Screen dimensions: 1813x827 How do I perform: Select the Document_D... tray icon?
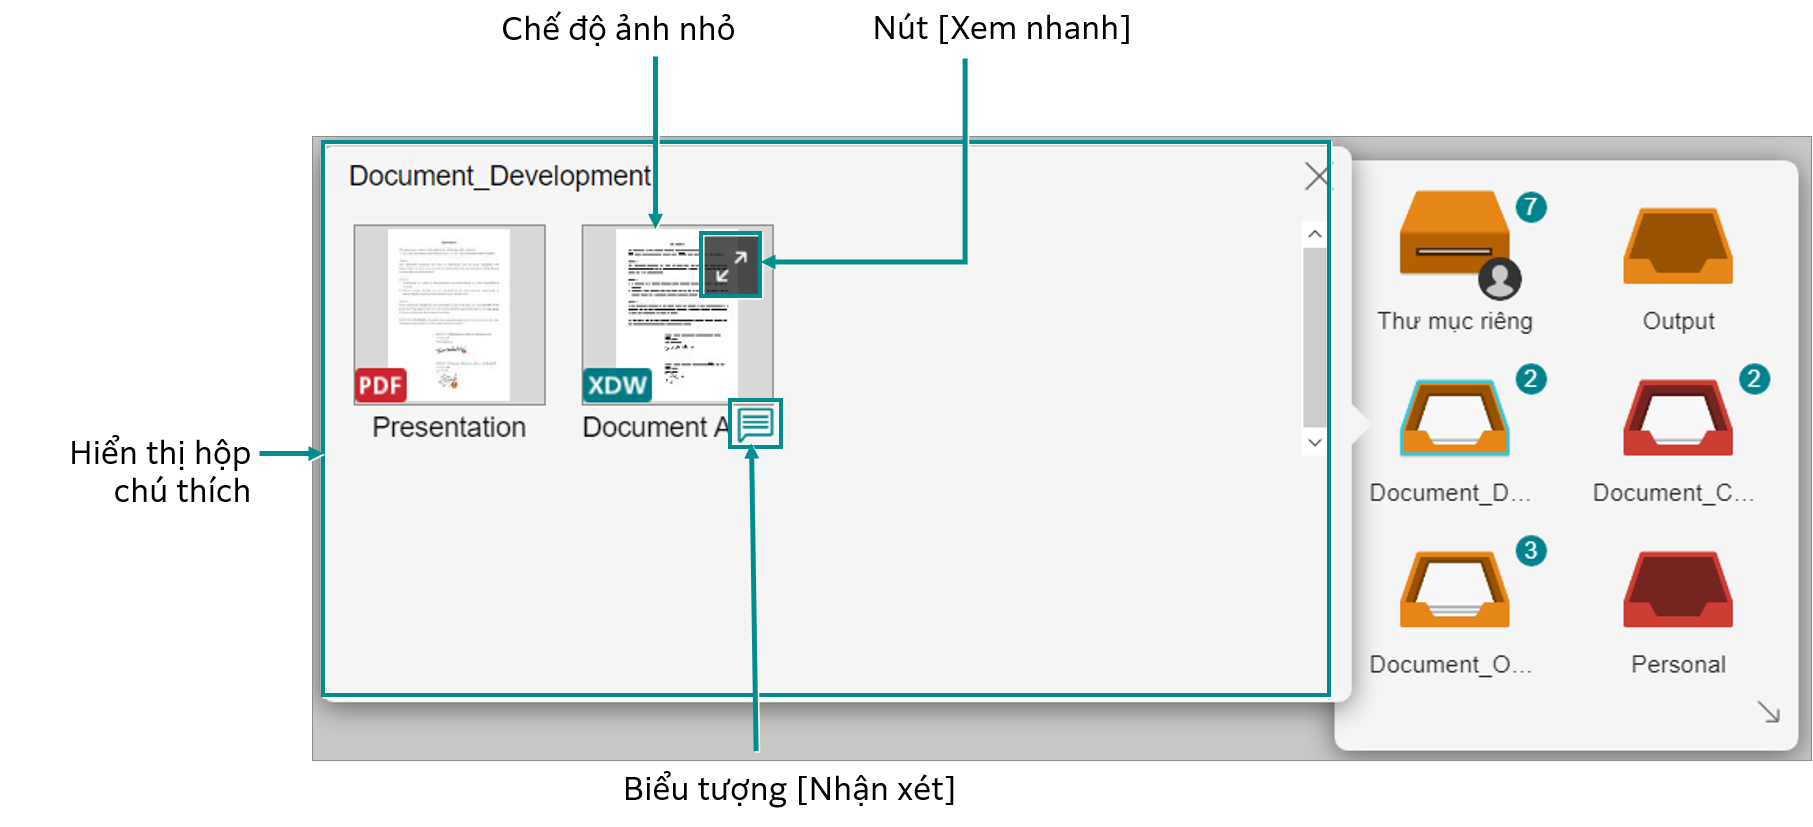[1454, 418]
